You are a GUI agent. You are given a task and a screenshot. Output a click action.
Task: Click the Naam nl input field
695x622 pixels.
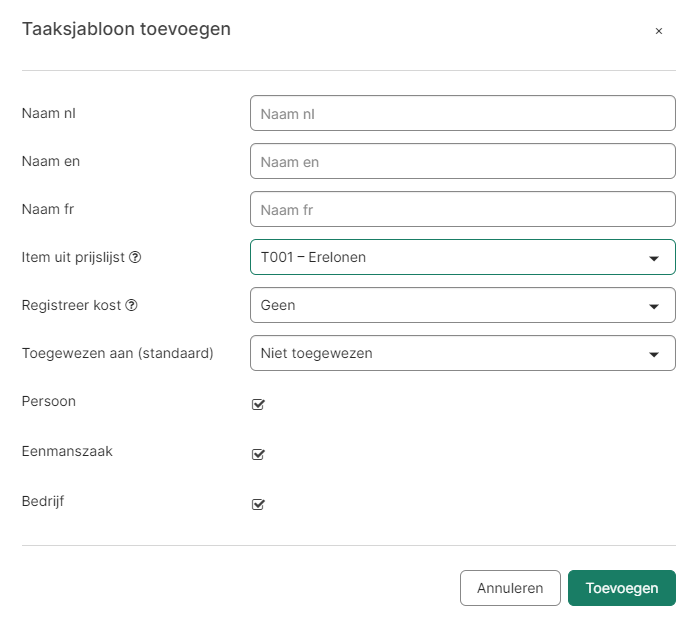tap(463, 113)
